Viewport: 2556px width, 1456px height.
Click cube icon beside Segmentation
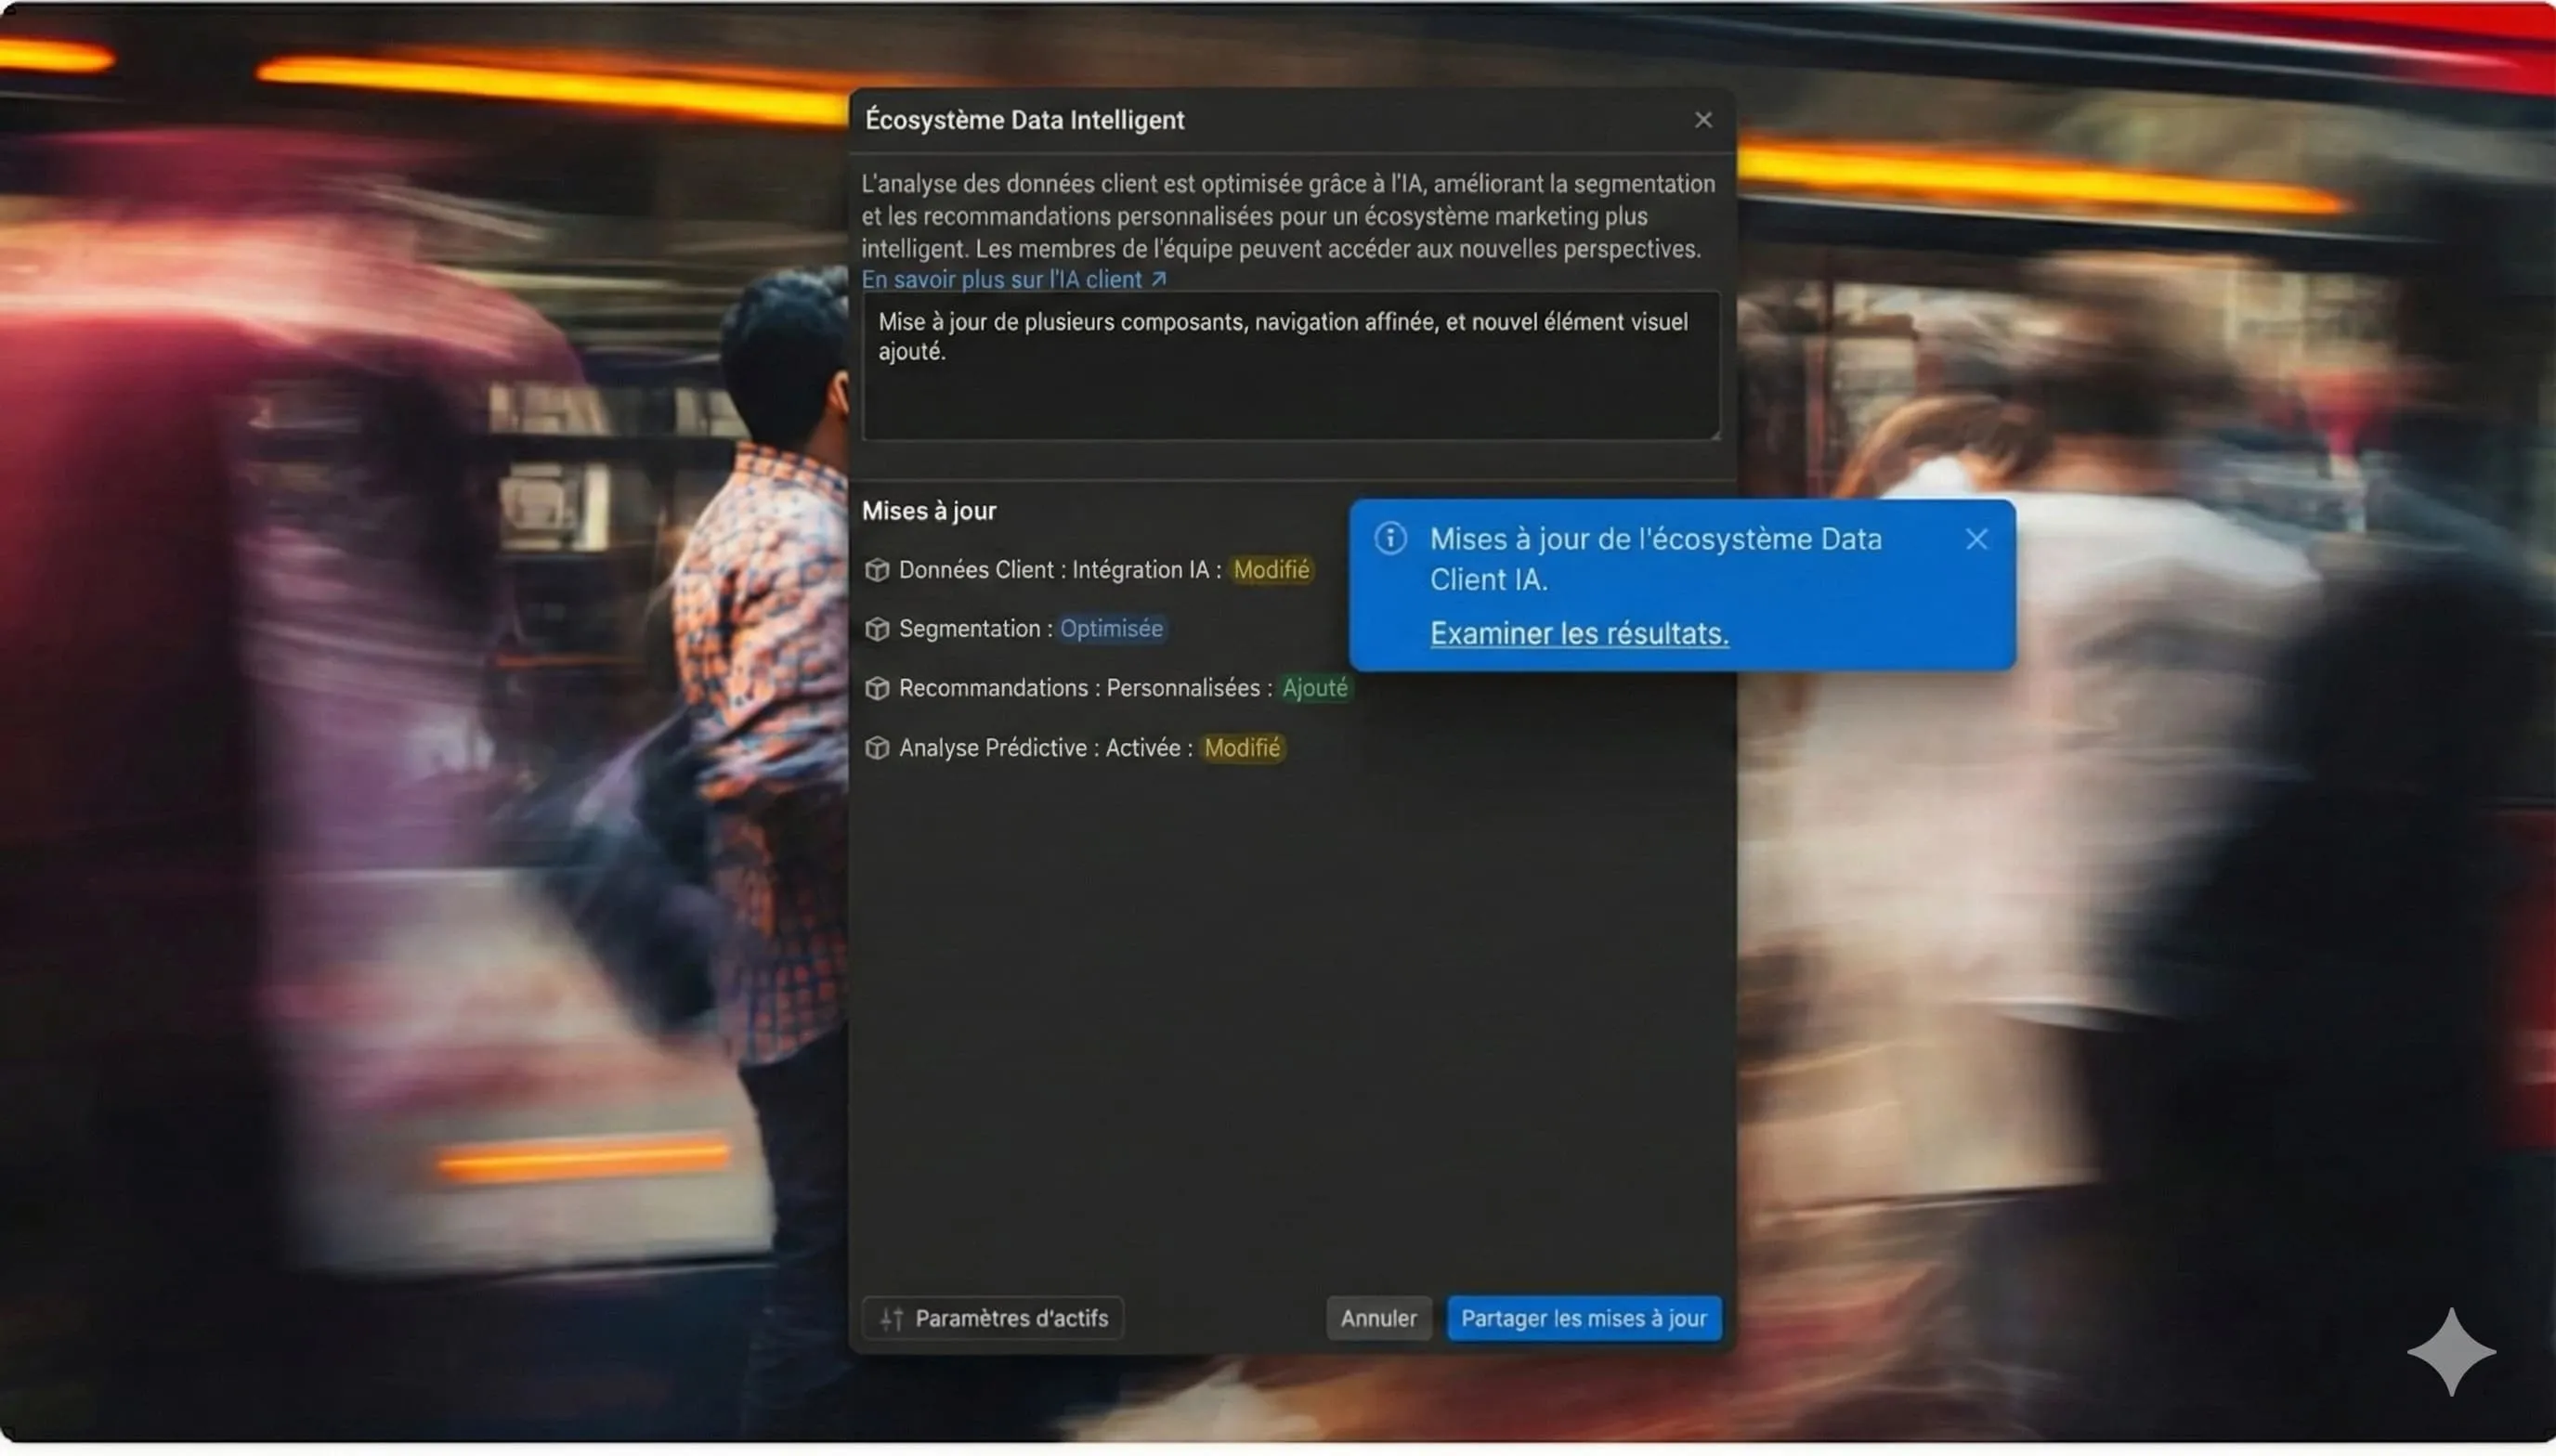point(877,629)
